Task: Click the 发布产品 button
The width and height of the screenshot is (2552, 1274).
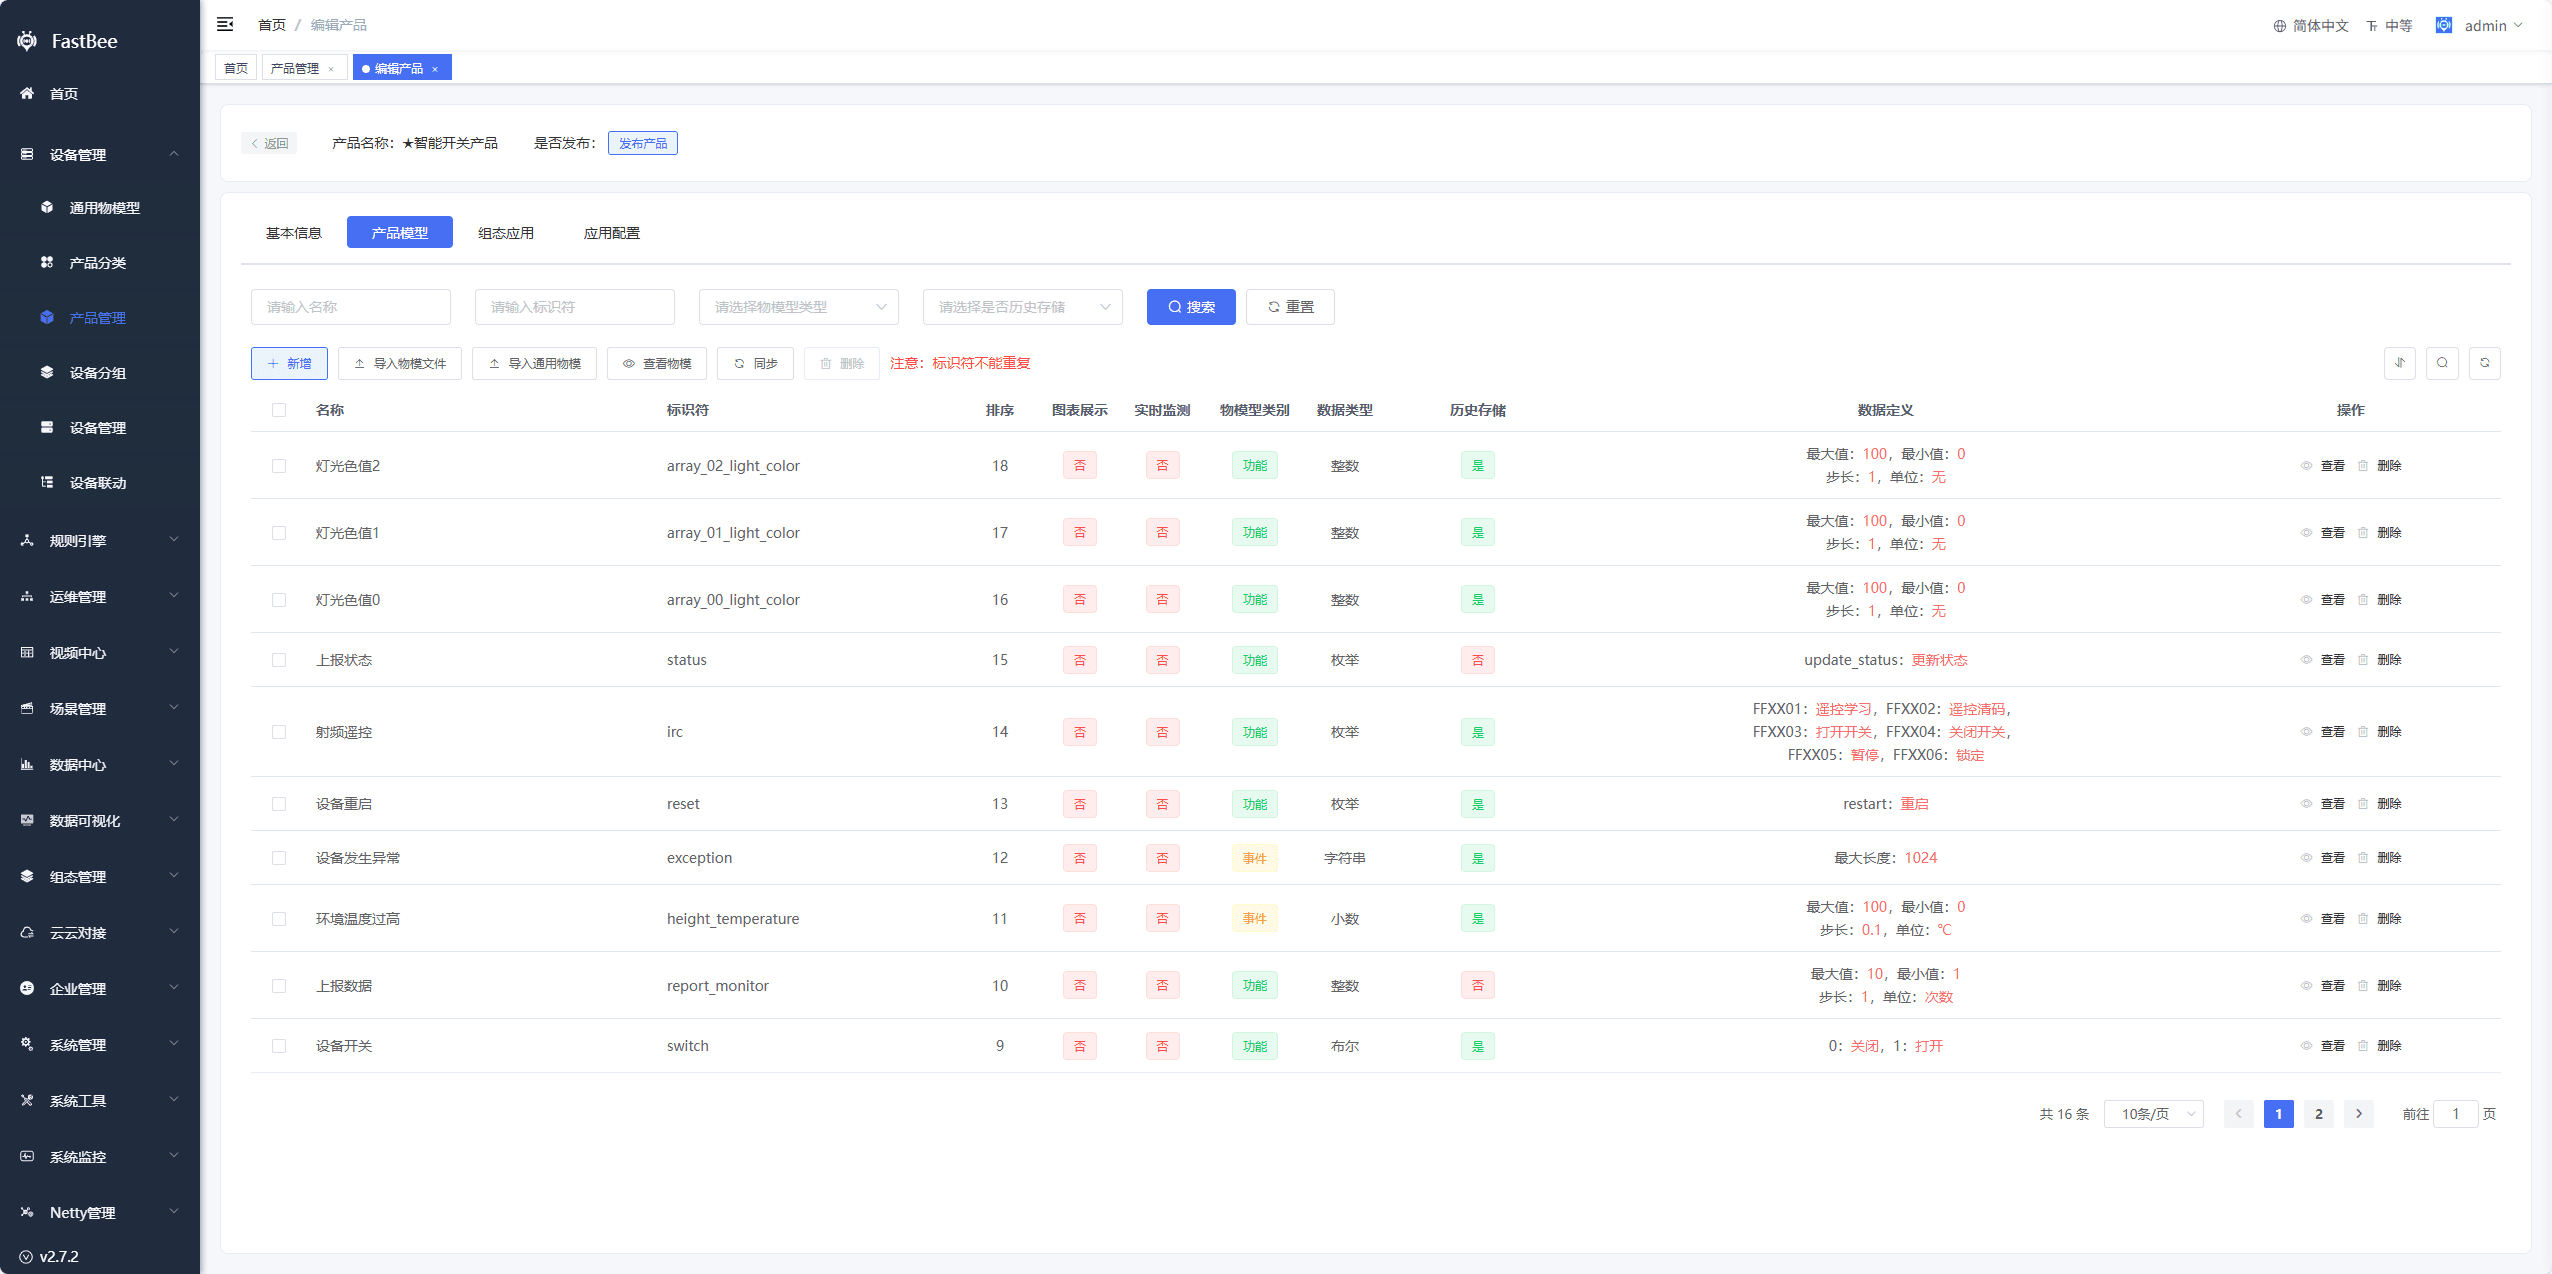Action: [x=643, y=143]
